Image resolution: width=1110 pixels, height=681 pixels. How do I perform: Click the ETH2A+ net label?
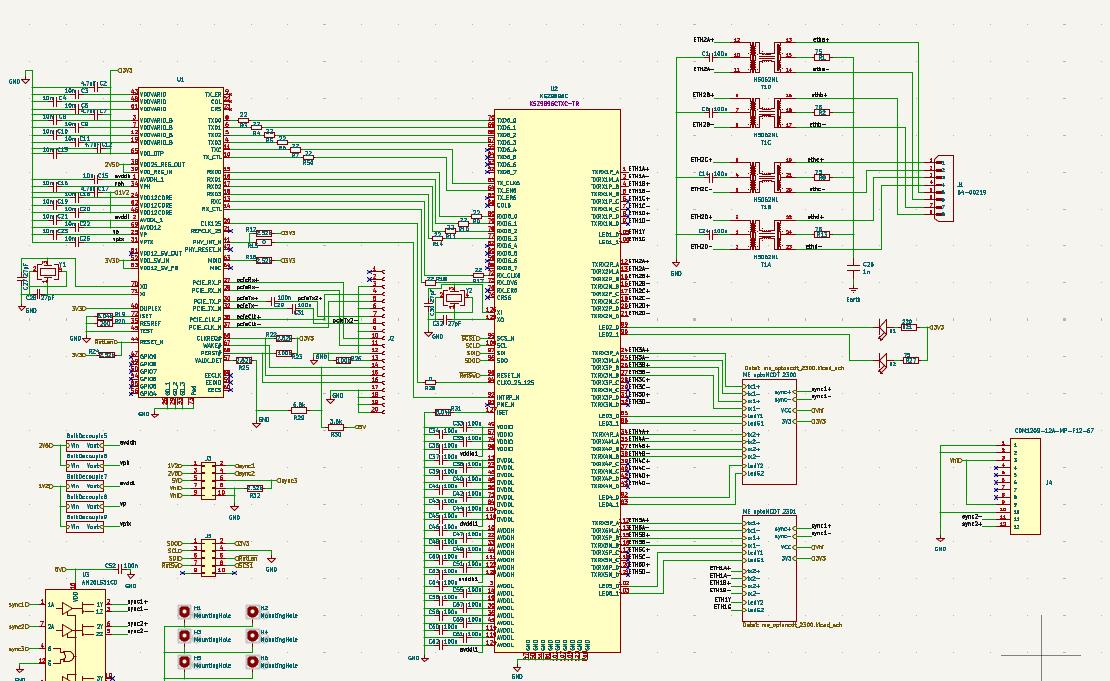click(704, 40)
